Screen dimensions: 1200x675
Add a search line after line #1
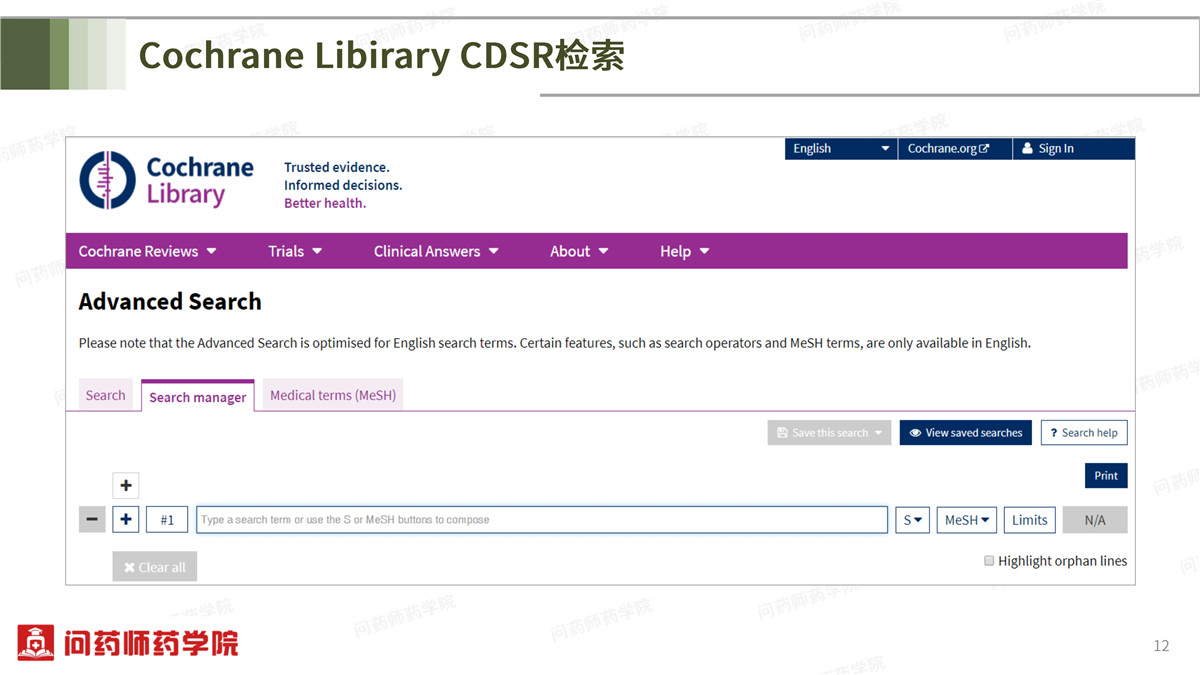click(x=126, y=520)
